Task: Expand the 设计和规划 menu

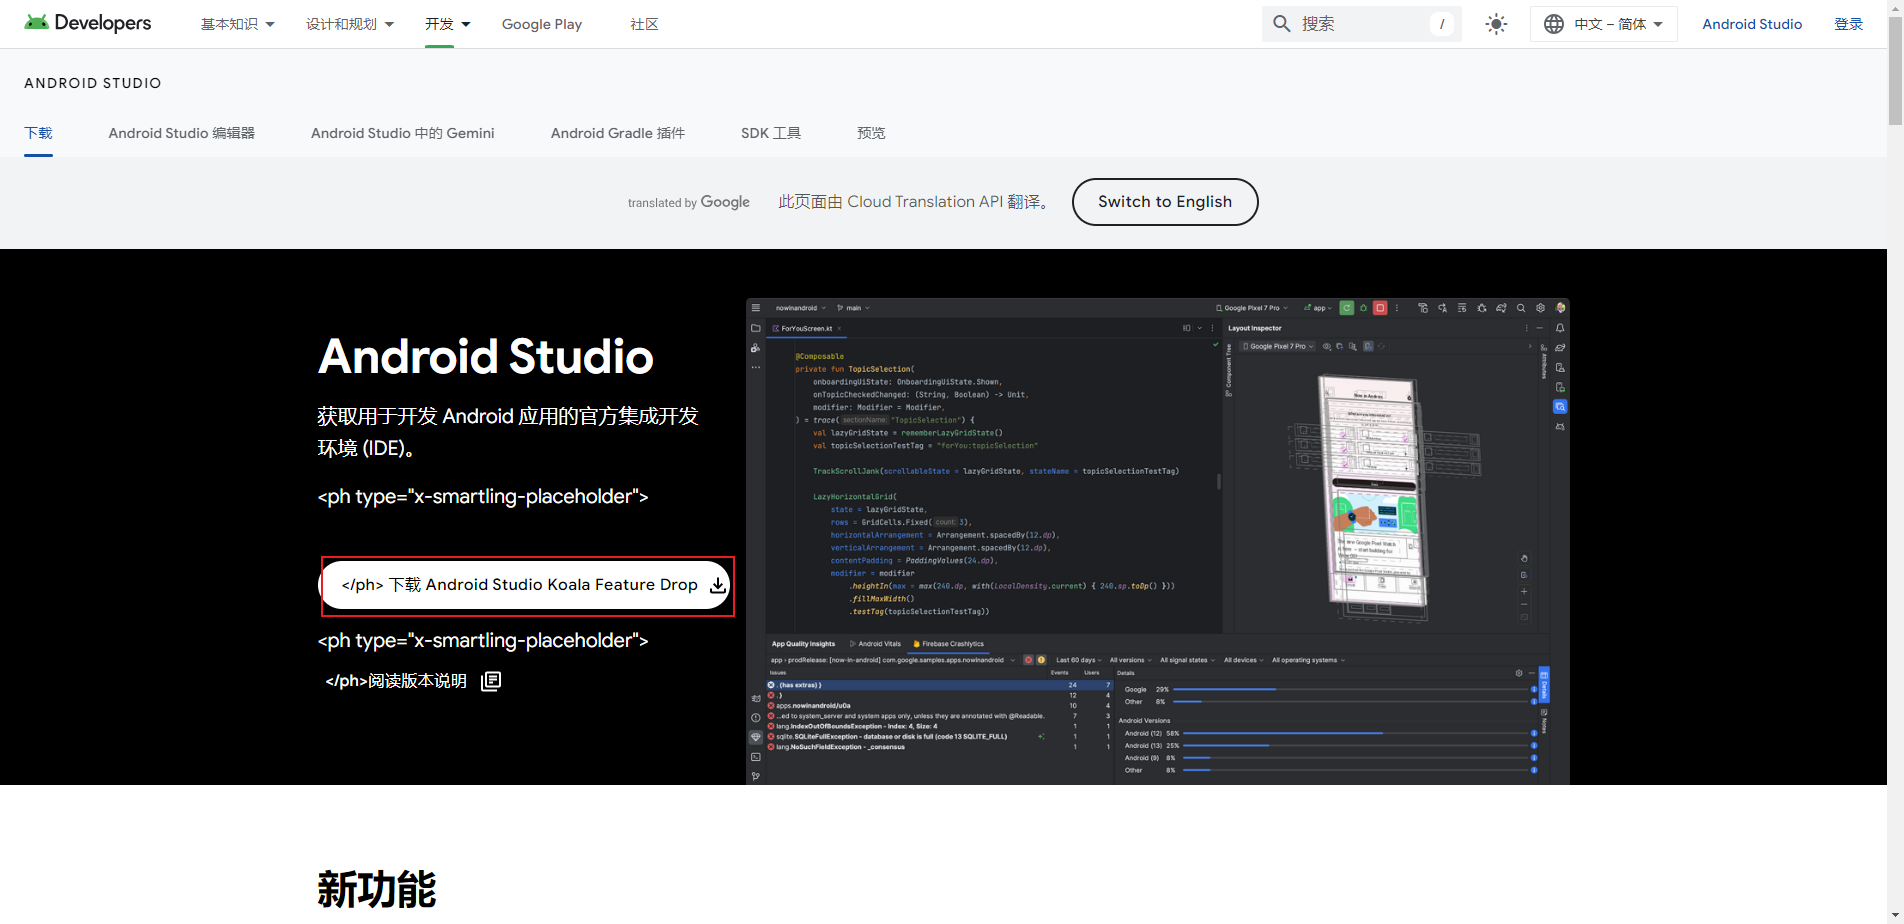Action: click(350, 24)
